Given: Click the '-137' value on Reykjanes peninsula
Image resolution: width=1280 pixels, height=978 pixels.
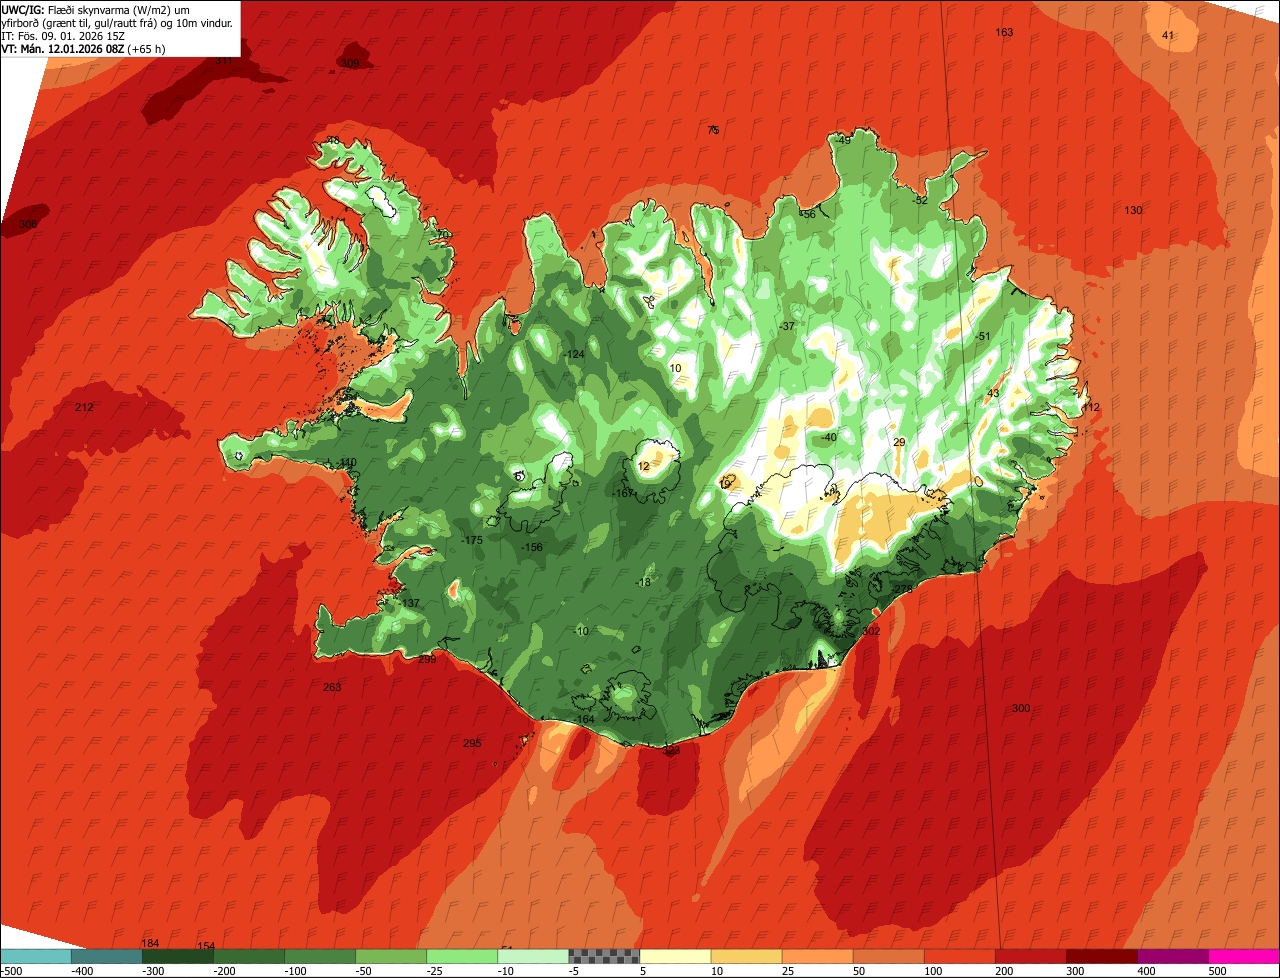Looking at the screenshot, I should [x=409, y=603].
